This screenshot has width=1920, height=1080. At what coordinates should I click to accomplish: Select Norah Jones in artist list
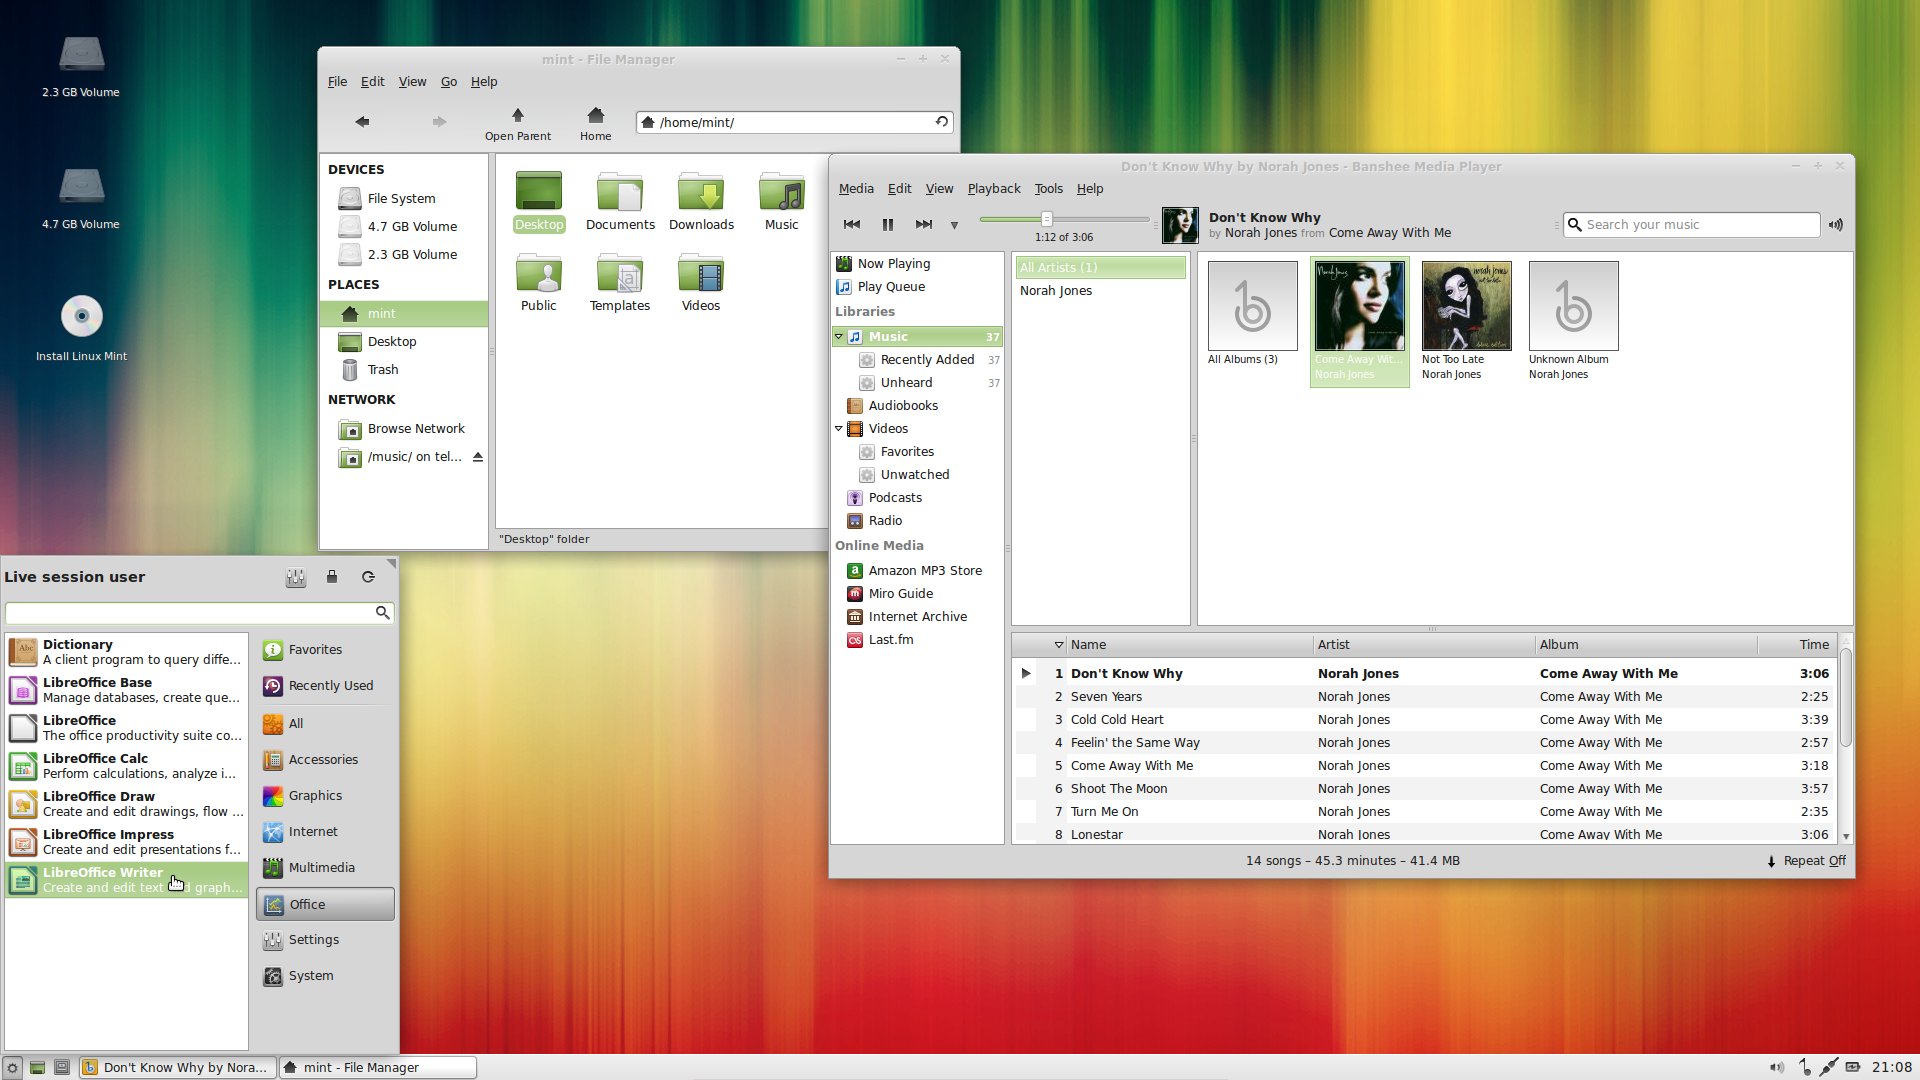[x=1056, y=291]
